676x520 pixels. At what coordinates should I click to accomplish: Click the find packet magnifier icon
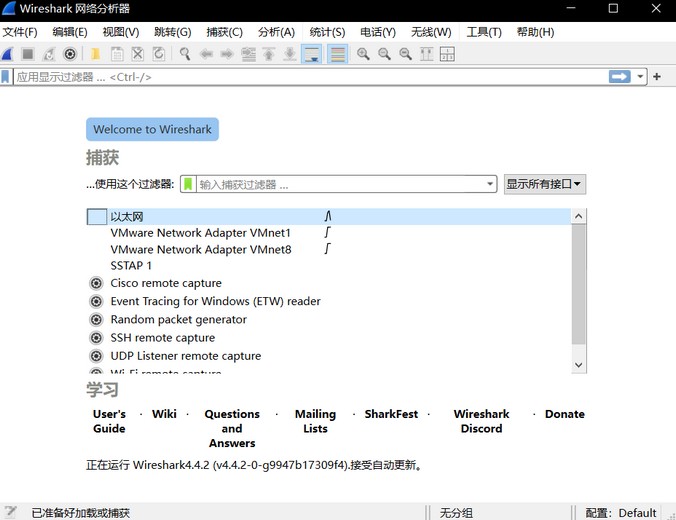(x=185, y=54)
